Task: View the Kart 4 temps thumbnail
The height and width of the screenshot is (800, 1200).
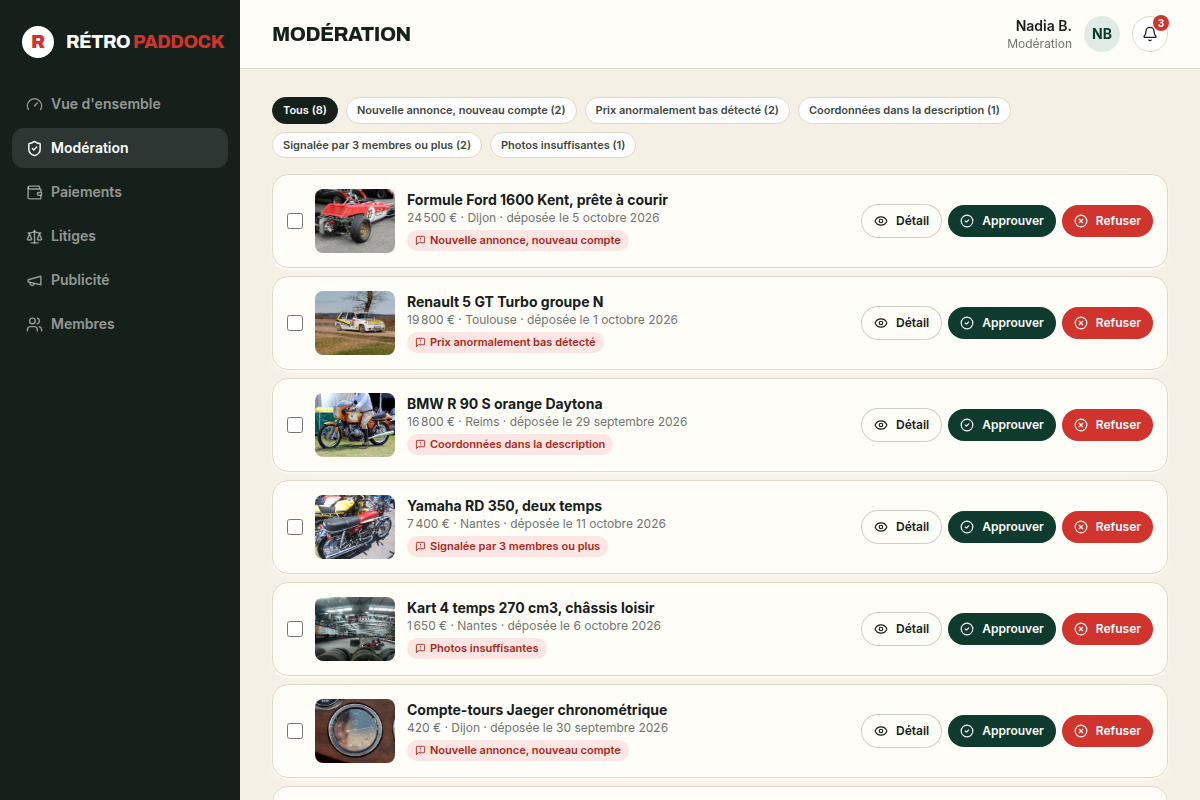Action: [355, 629]
